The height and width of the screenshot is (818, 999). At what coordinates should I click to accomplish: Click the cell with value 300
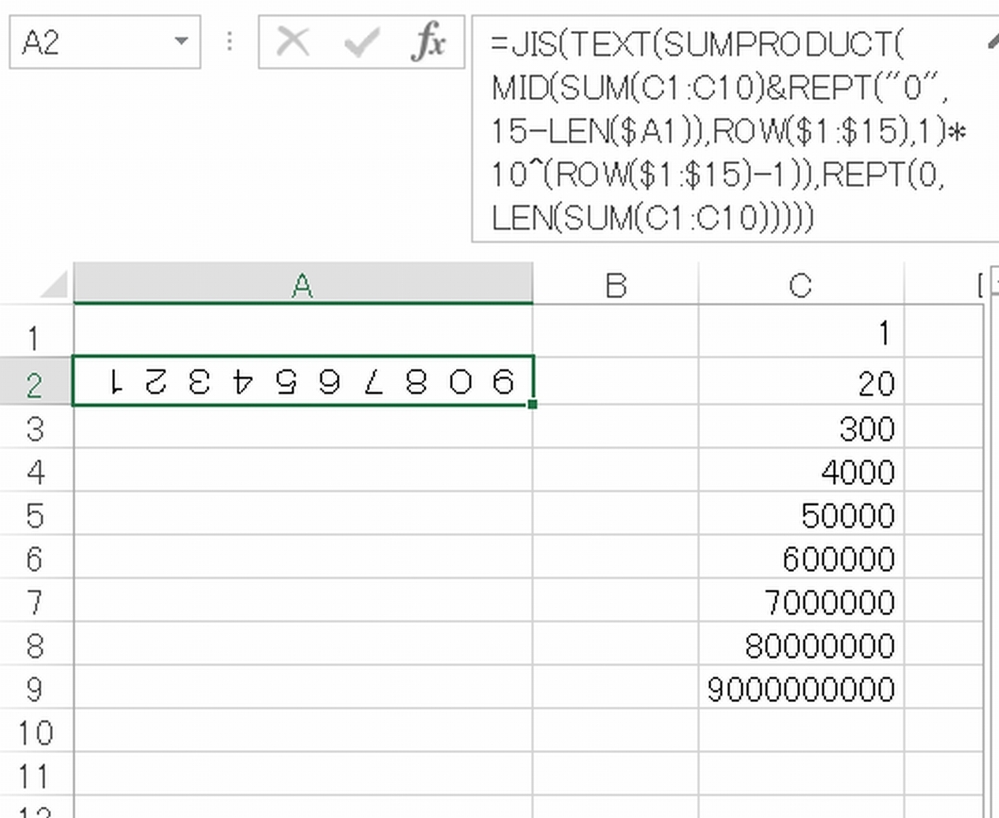(800, 428)
